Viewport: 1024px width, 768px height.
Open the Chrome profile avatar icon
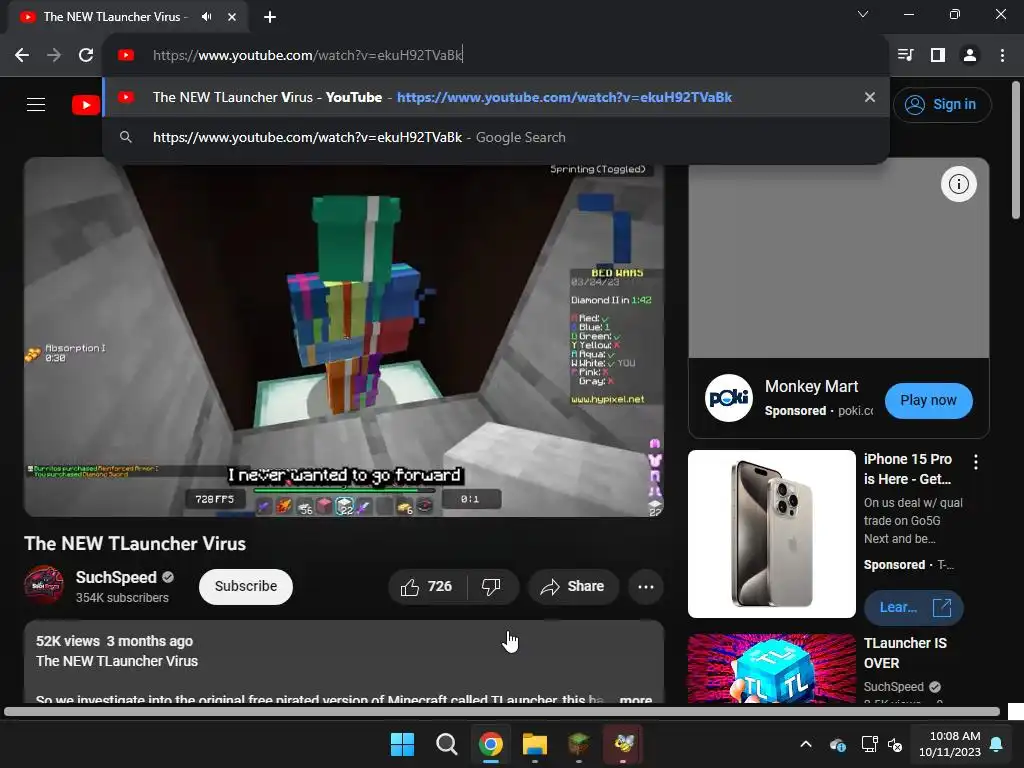[x=970, y=55]
